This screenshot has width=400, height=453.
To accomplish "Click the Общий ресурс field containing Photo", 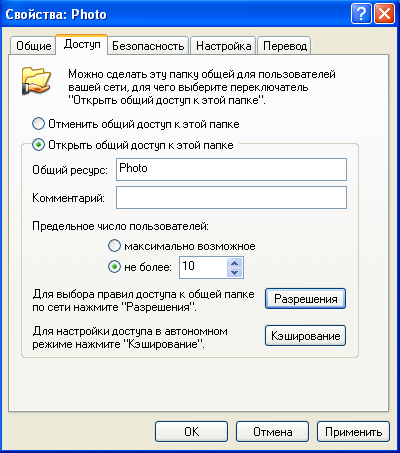I will coord(231,169).
